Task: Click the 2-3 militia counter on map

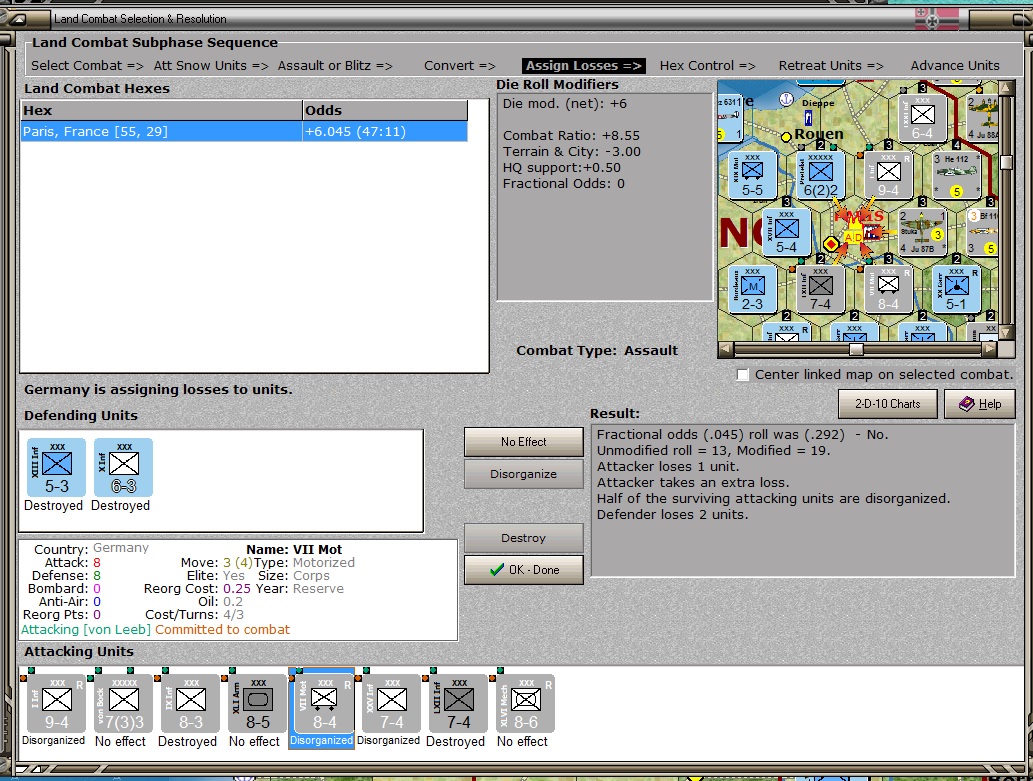Action: (752, 289)
